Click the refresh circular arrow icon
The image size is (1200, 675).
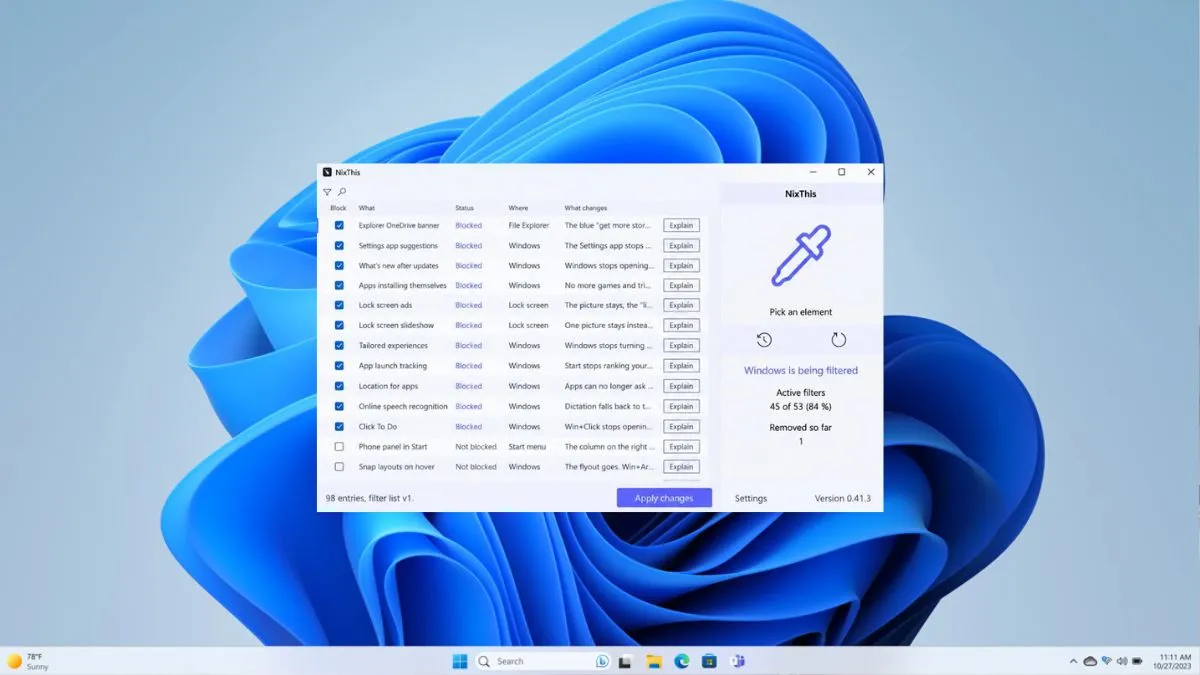coord(838,340)
